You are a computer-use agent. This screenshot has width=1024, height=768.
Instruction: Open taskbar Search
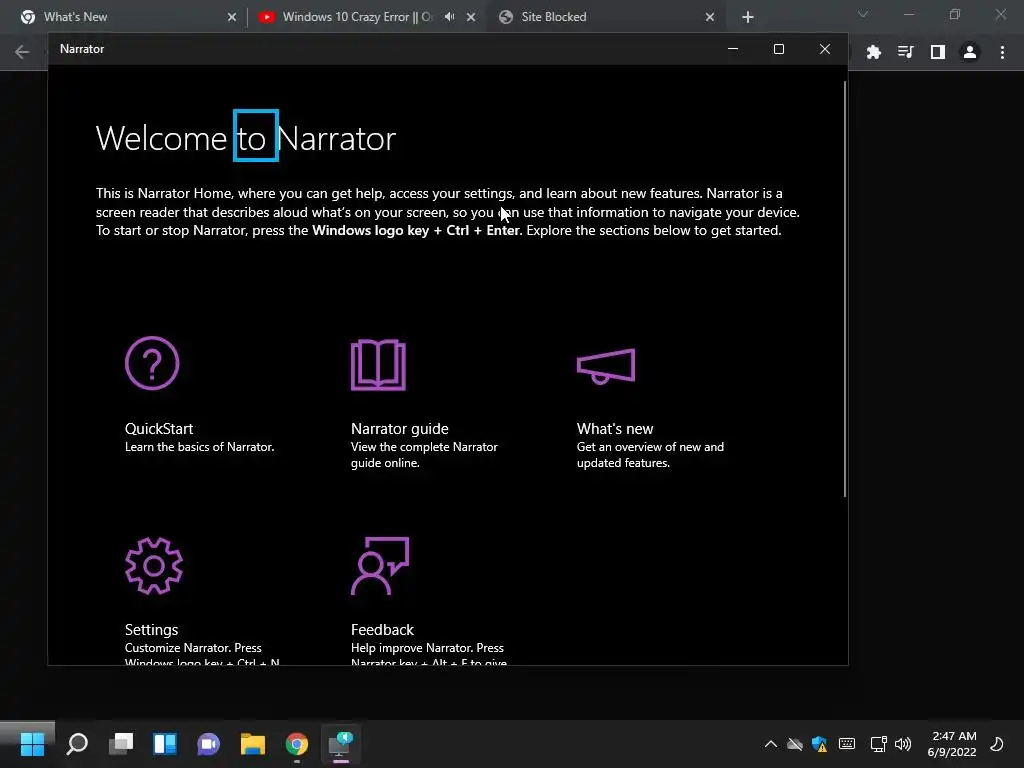click(x=77, y=744)
